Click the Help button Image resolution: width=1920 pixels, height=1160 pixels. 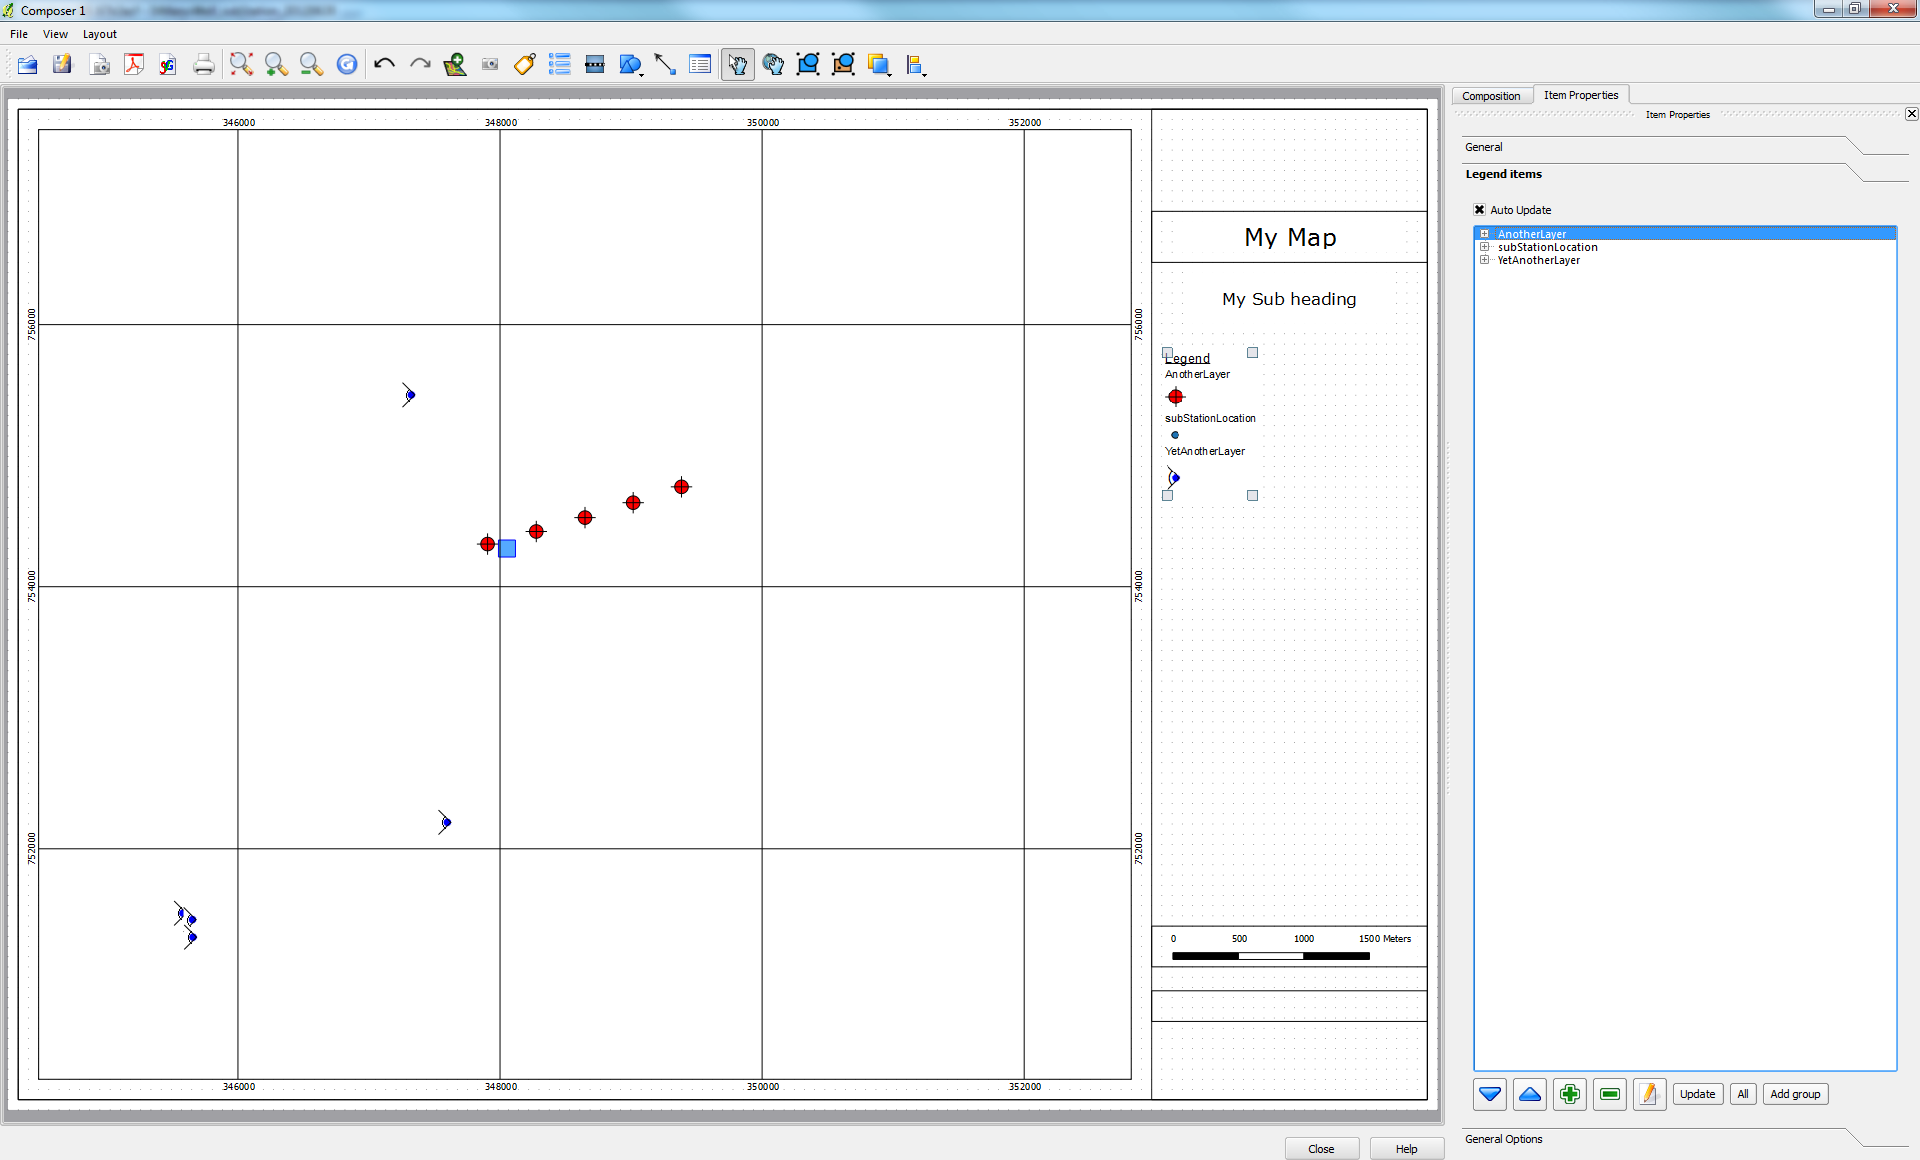(1407, 1149)
